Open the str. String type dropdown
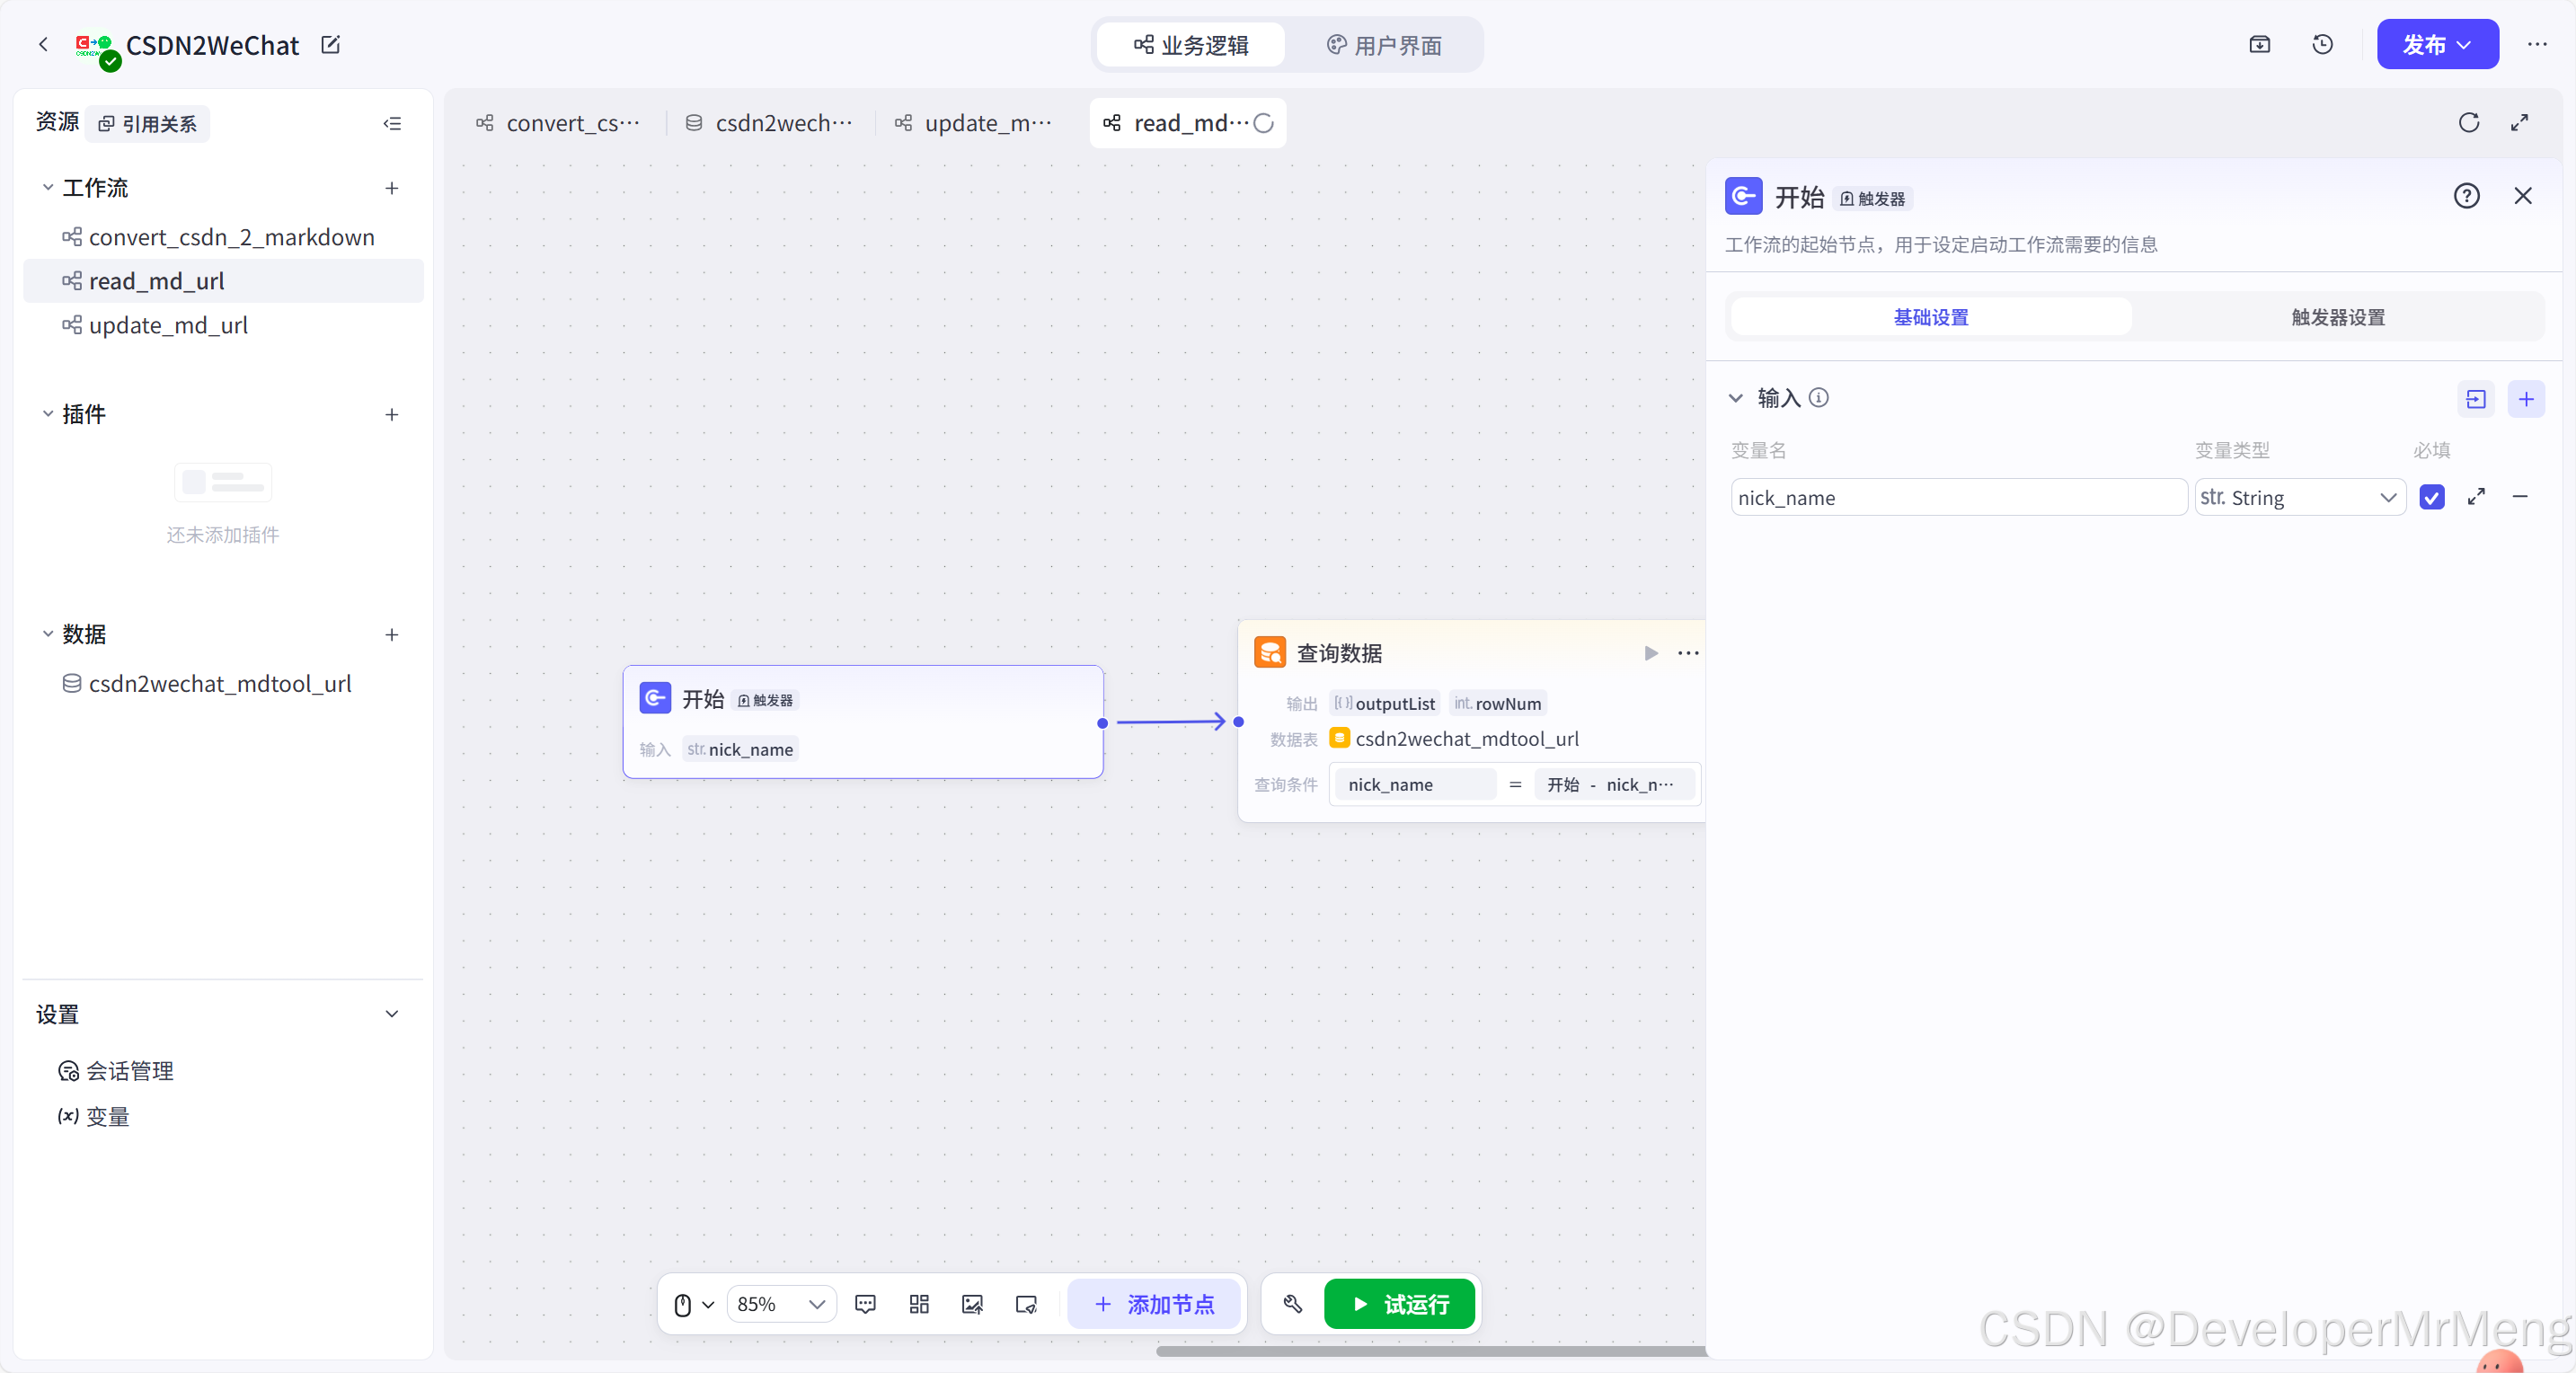Screen dimensions: 2576x1373 pos(2299,497)
